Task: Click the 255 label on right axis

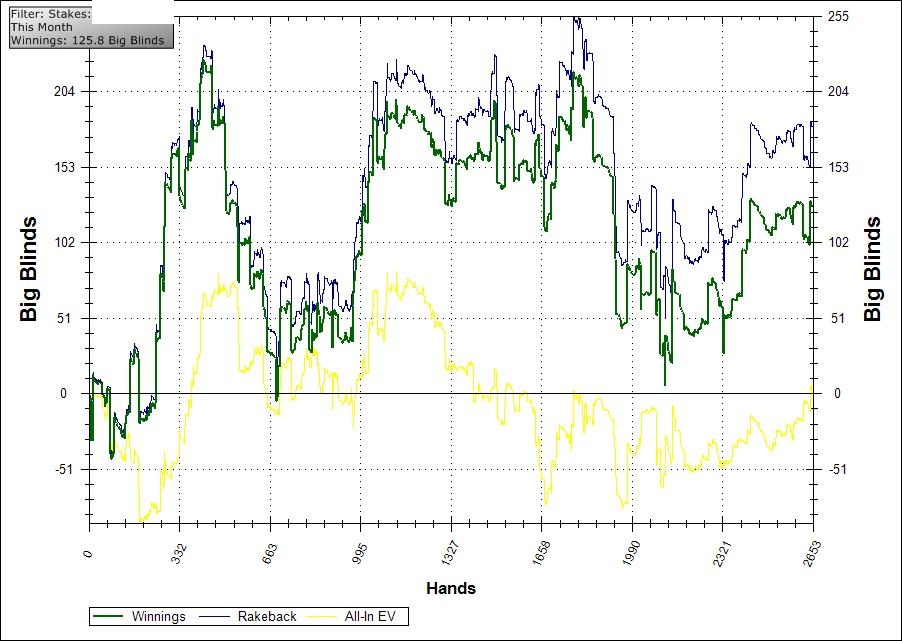Action: [838, 17]
